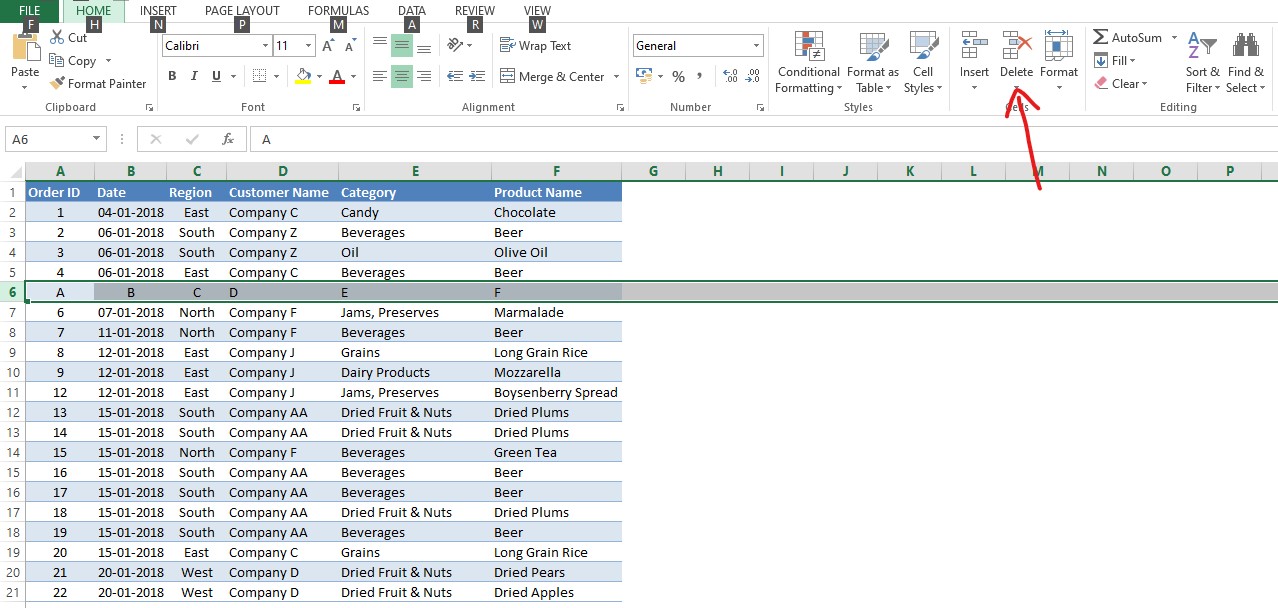This screenshot has height=608, width=1278.
Task: Click Increase Decimal icon
Action: tap(730, 76)
